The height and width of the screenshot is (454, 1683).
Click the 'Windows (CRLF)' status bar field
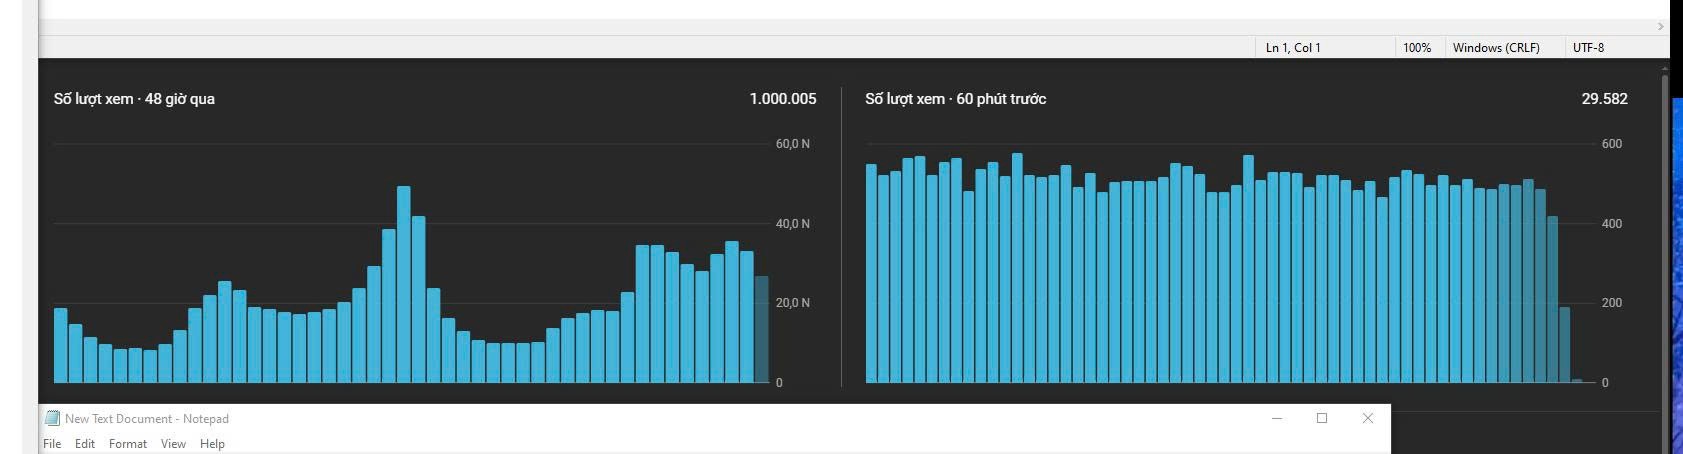[x=1495, y=48]
